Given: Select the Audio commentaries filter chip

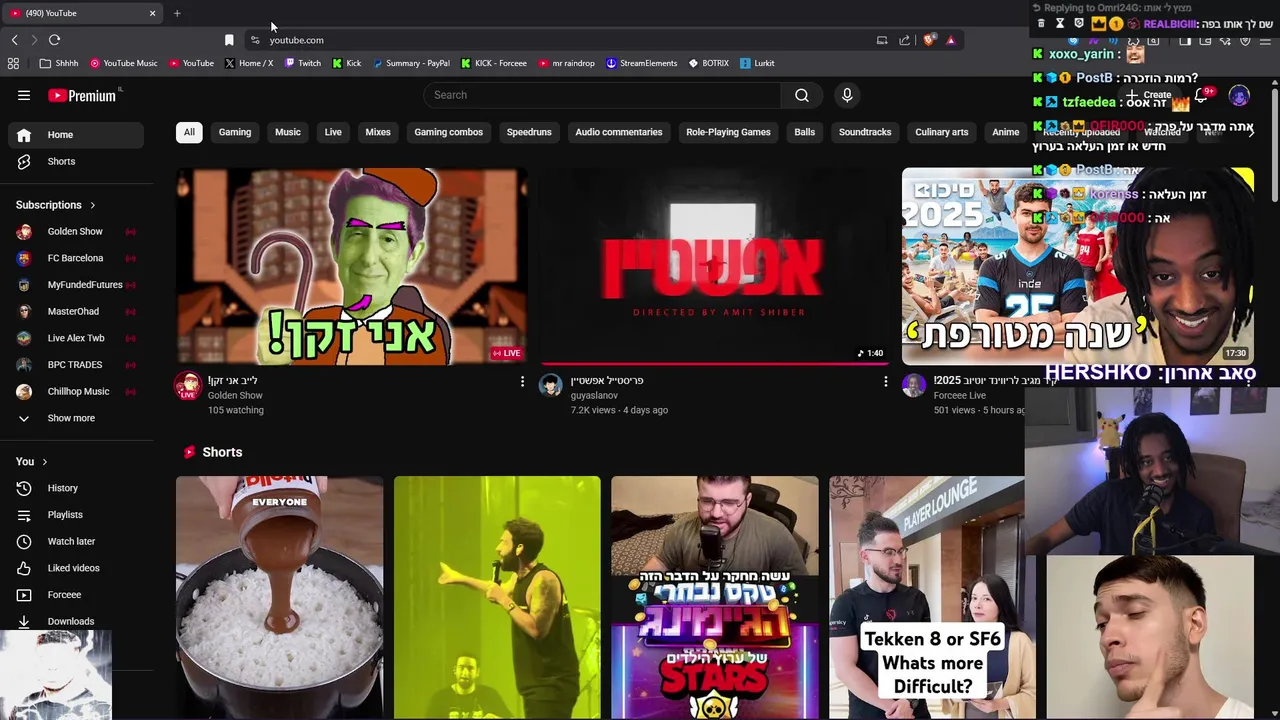Looking at the screenshot, I should tap(619, 132).
